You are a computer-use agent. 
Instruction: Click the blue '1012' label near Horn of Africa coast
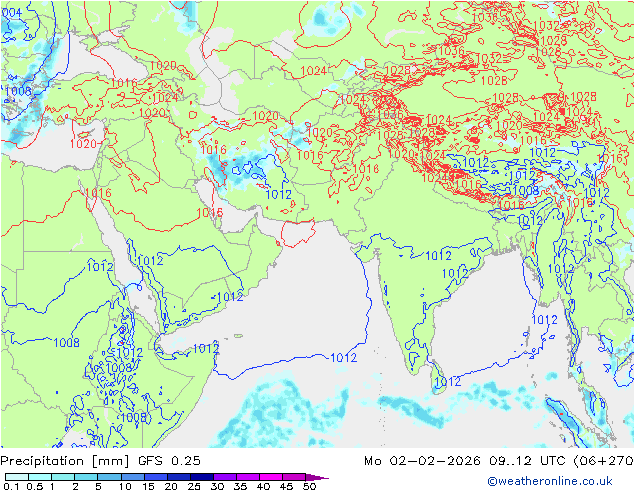[x=206, y=348]
